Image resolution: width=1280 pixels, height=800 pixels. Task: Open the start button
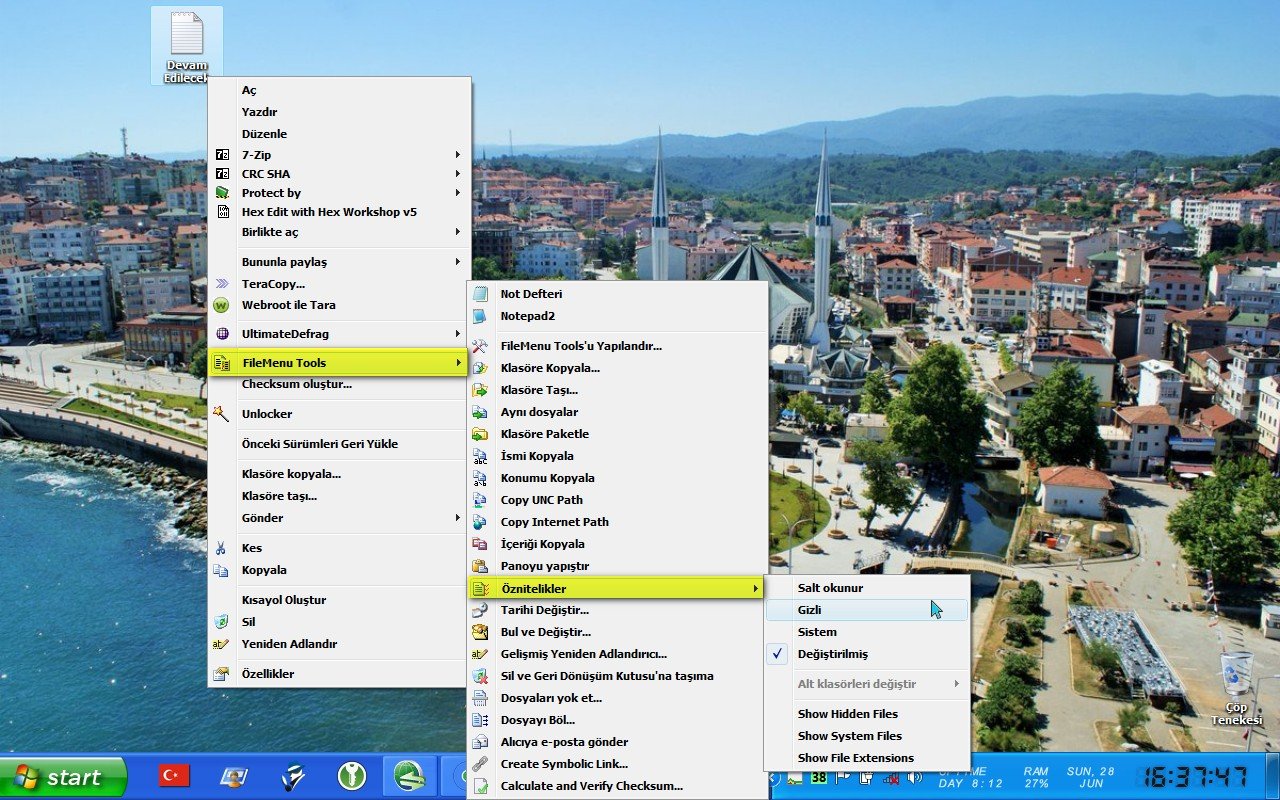[x=63, y=777]
